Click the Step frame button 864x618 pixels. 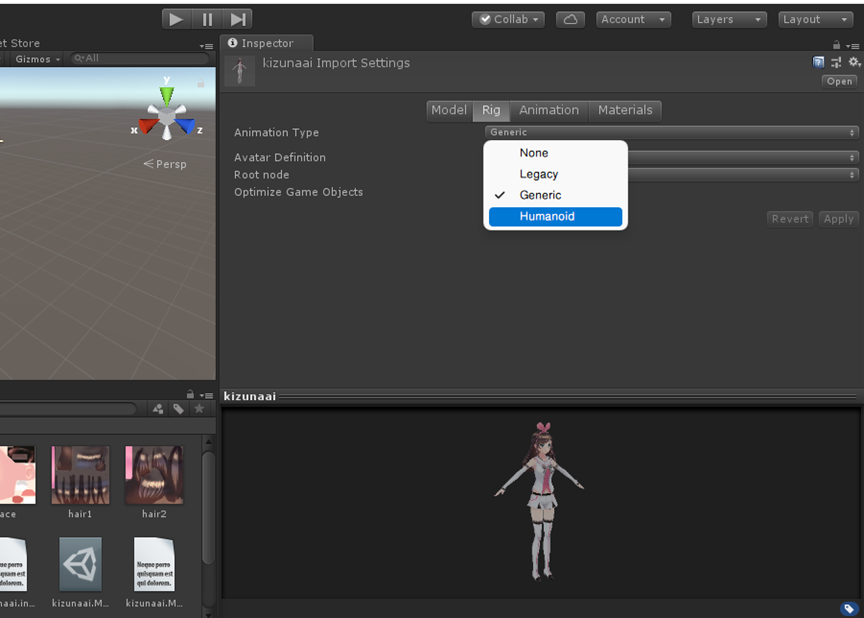(x=238, y=19)
